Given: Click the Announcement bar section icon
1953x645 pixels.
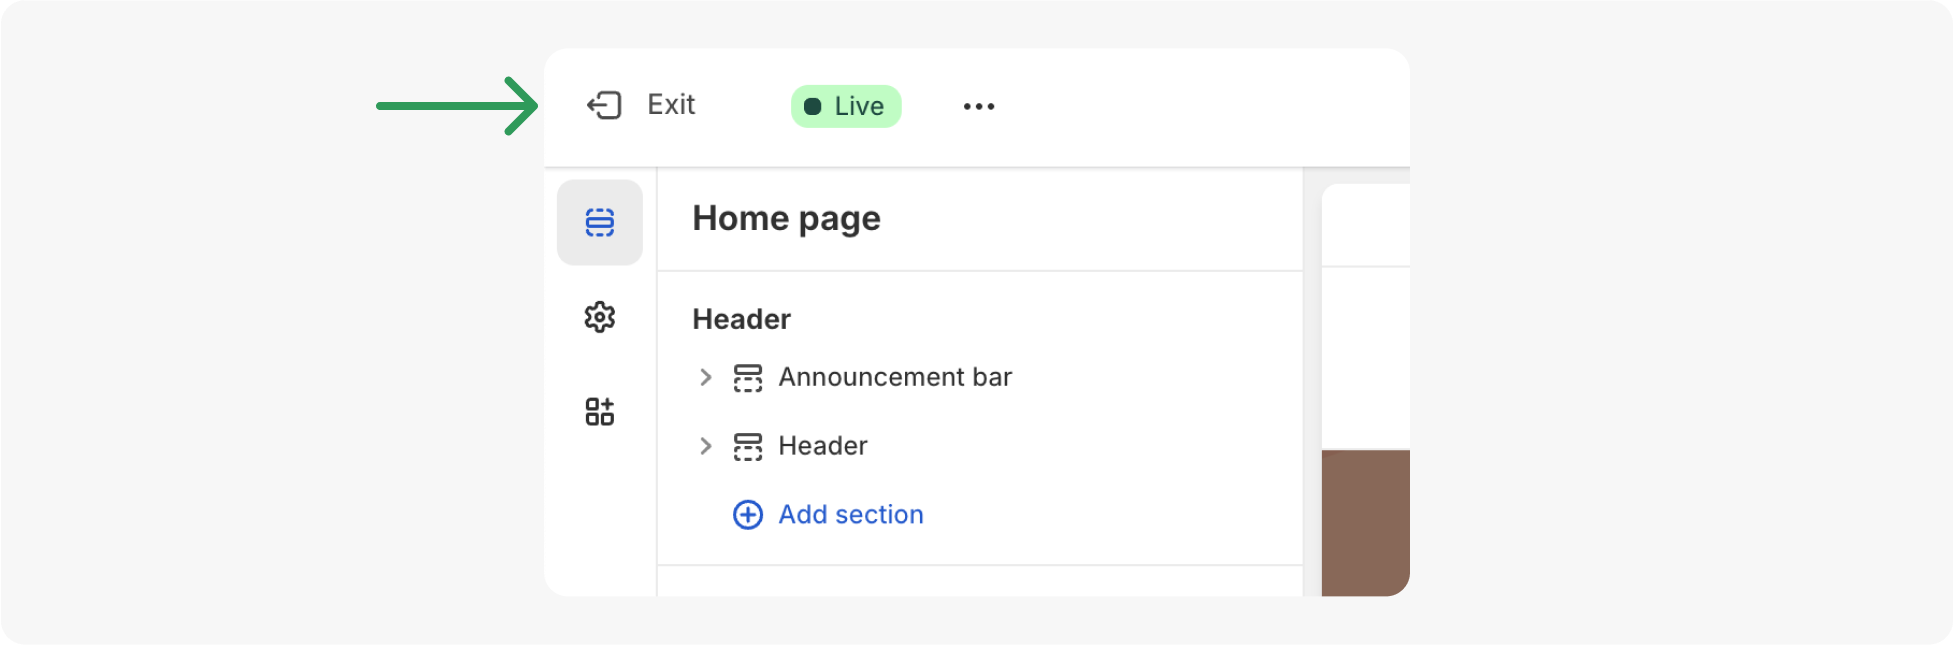Looking at the screenshot, I should [x=748, y=378].
